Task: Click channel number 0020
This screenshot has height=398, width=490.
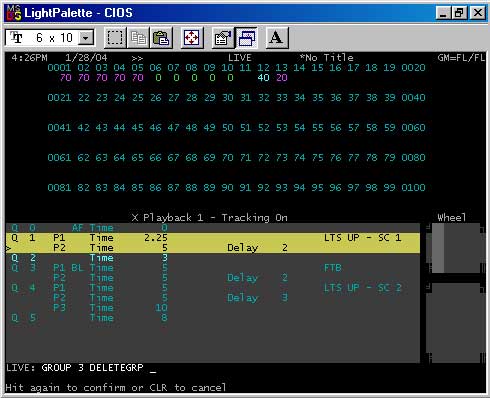Action: point(413,68)
